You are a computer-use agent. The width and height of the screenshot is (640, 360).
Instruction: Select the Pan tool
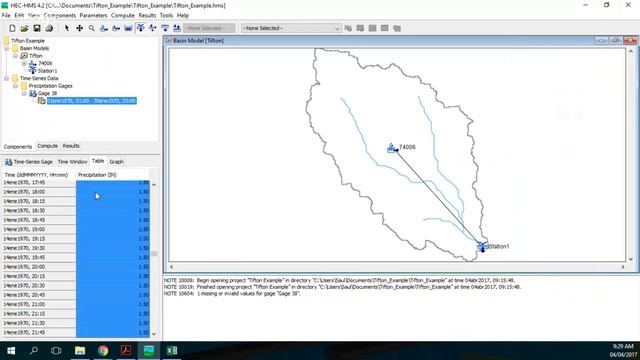[80, 28]
